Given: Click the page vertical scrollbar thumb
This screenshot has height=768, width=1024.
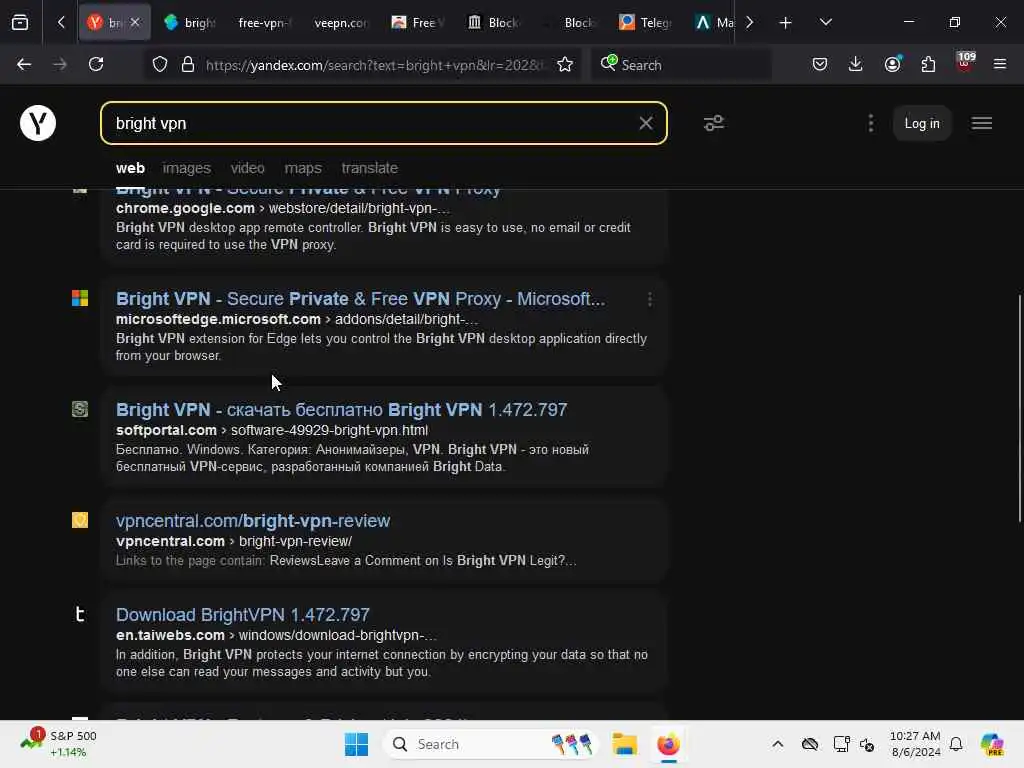Looking at the screenshot, I should 1020,408.
